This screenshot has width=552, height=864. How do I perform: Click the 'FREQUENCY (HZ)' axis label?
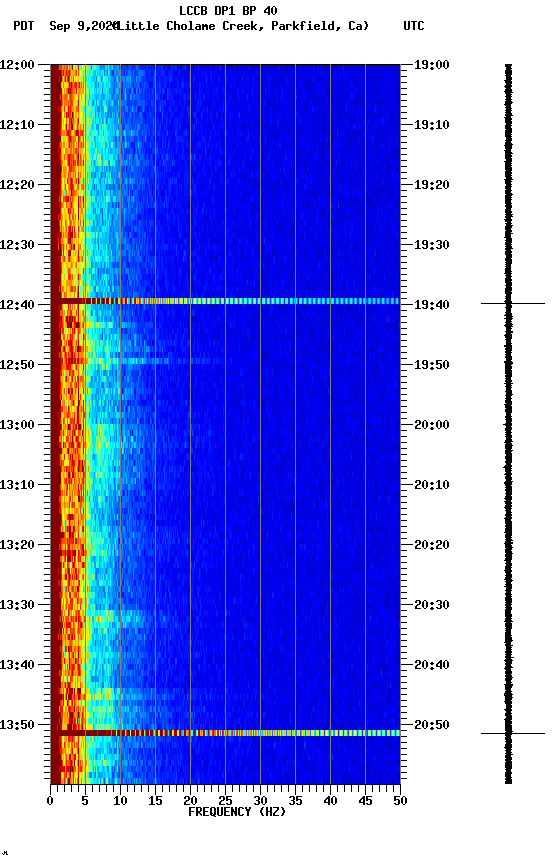237,813
